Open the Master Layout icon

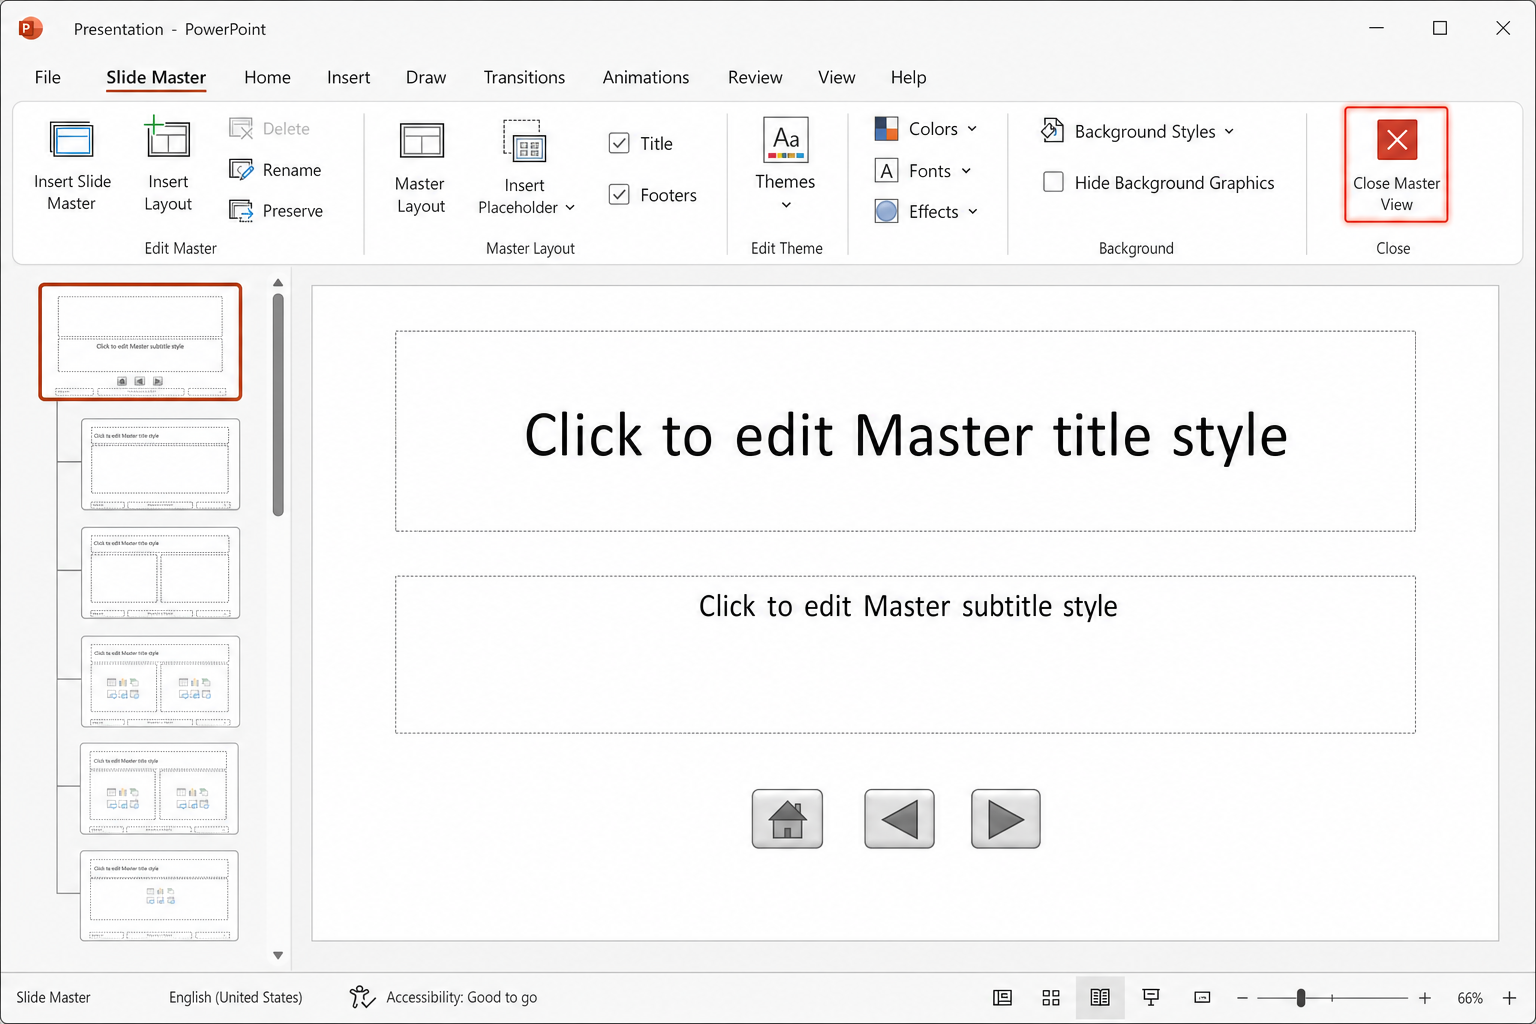point(421,141)
